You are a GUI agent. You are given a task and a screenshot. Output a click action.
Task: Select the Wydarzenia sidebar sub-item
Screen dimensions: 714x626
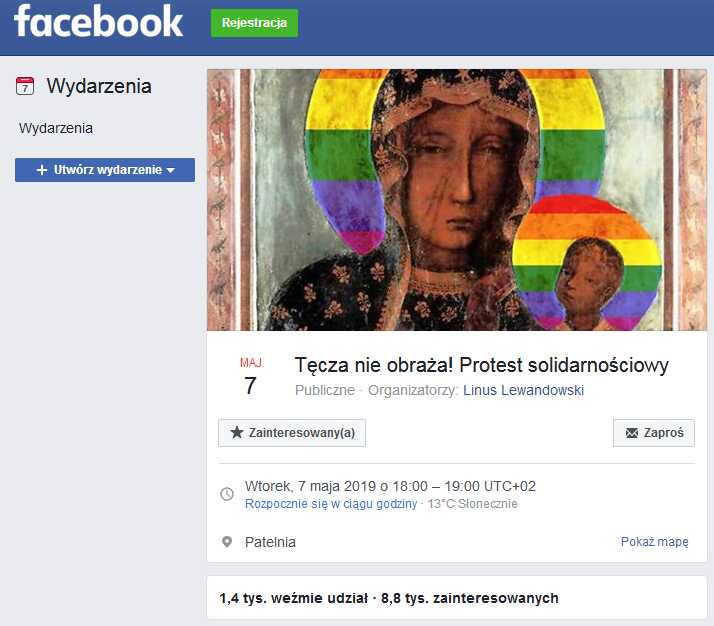56,128
